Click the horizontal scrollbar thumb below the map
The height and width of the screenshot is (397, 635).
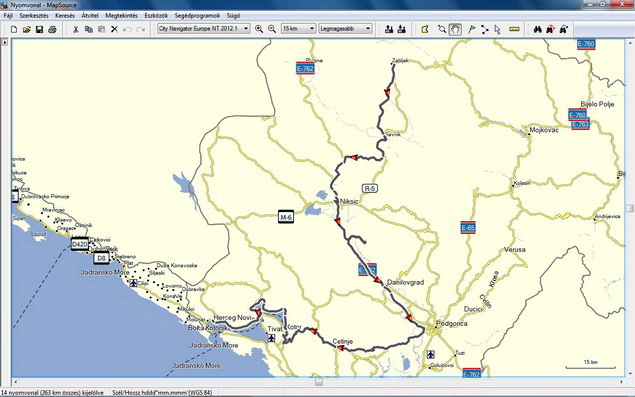point(319,382)
